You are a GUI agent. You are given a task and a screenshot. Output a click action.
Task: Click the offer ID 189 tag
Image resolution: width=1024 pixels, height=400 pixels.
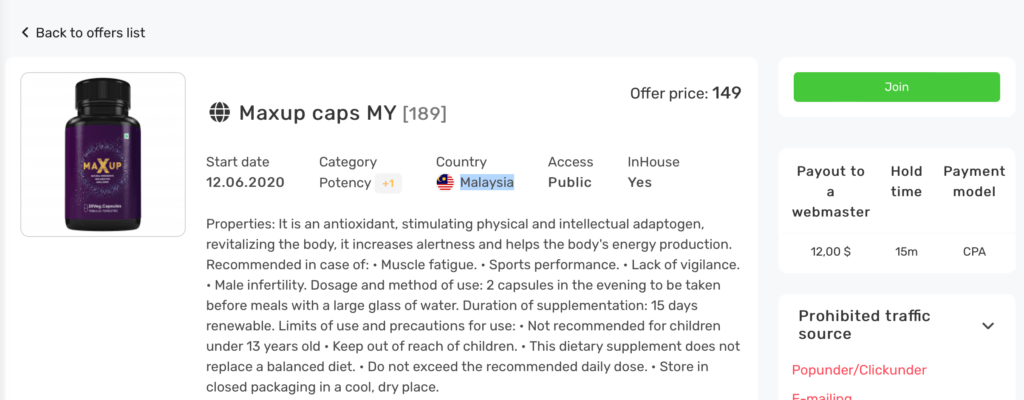pyautogui.click(x=424, y=113)
